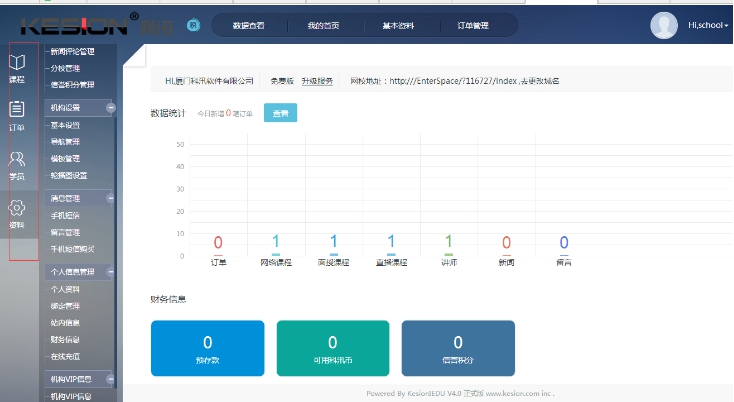Collapse the 消息管理 section
The image size is (734, 402).
tap(110, 198)
